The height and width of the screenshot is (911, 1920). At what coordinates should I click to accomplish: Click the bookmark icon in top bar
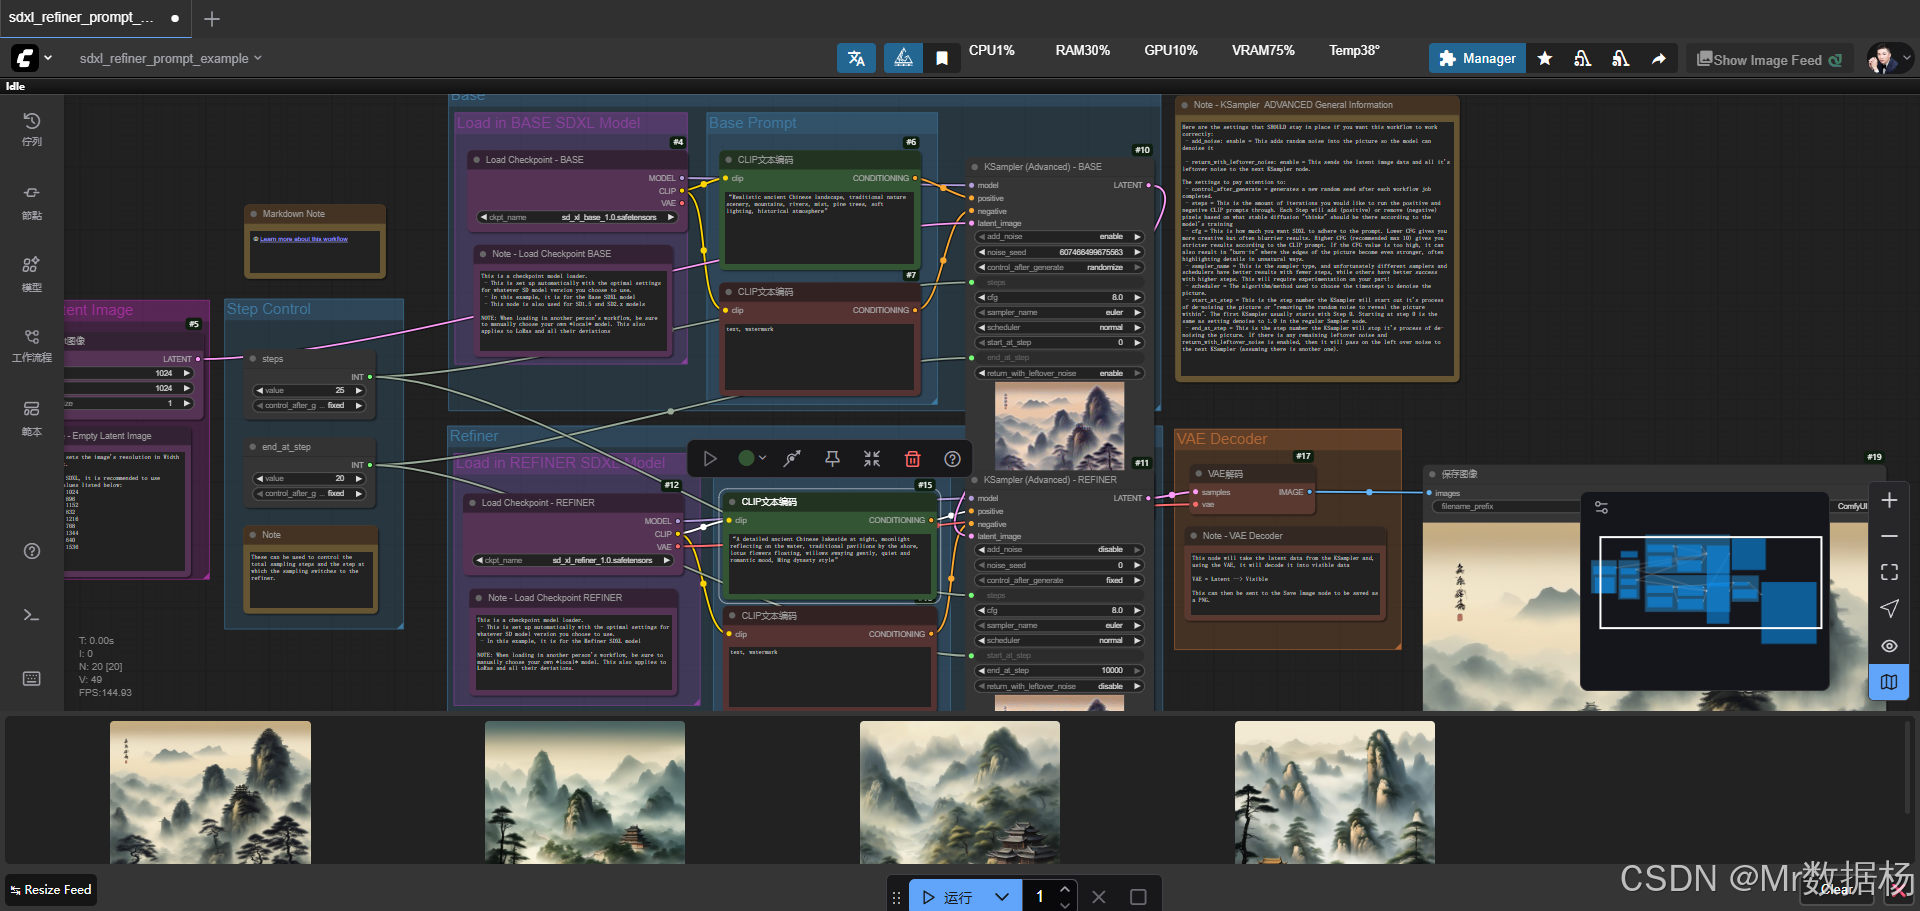942,58
